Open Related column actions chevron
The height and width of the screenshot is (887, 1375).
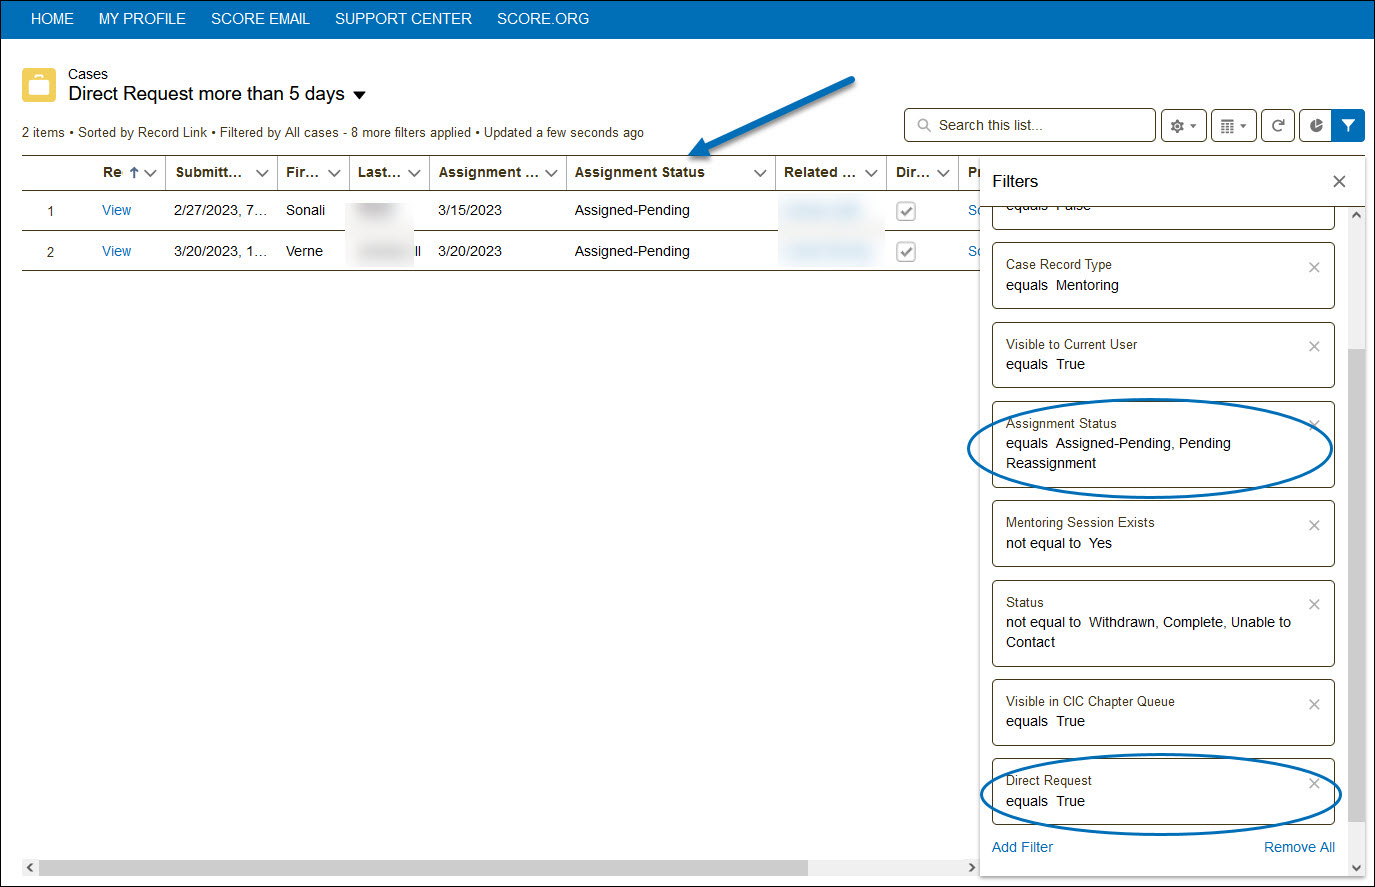point(871,173)
